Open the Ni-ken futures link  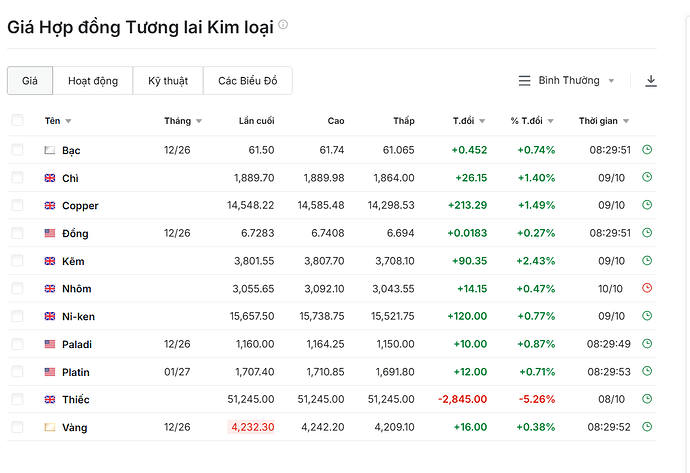click(78, 317)
